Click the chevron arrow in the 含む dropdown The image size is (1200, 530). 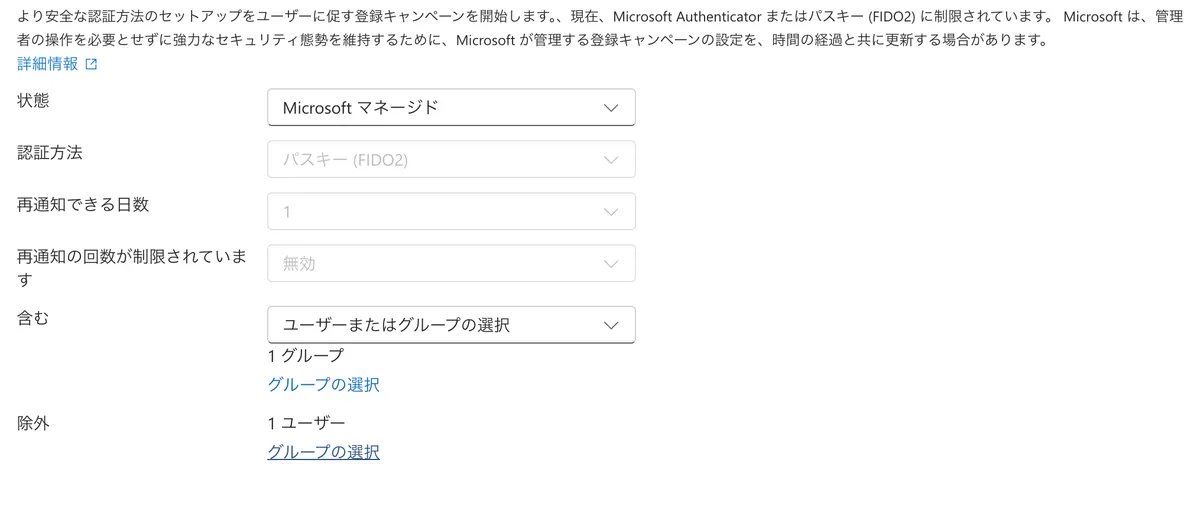click(x=612, y=325)
